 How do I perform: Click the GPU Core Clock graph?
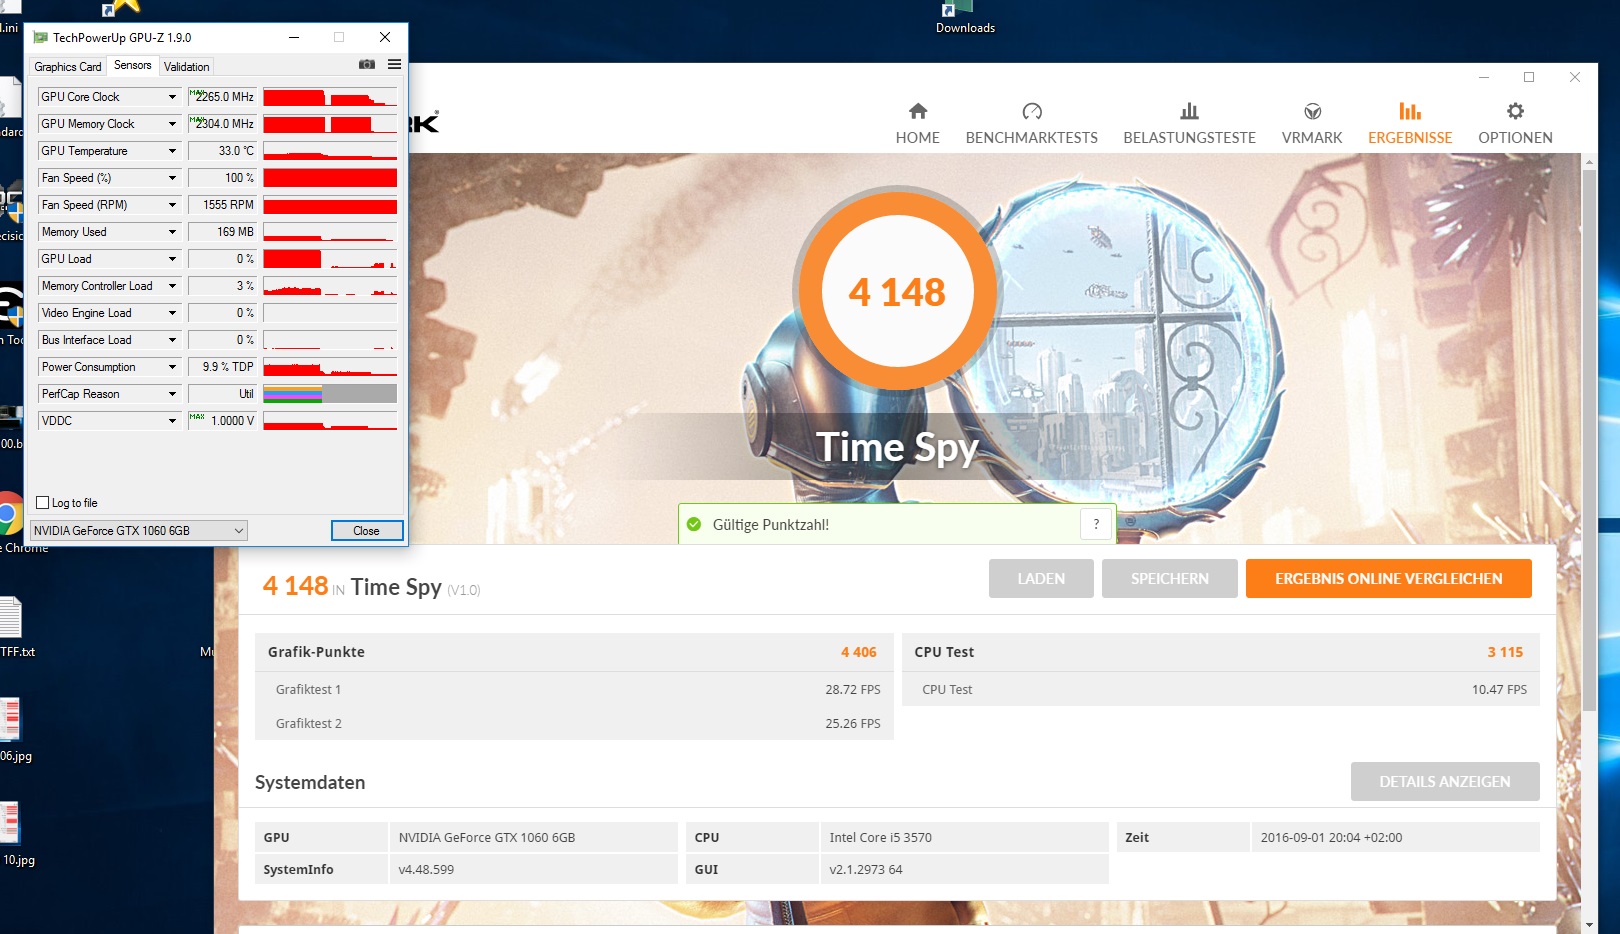330,97
